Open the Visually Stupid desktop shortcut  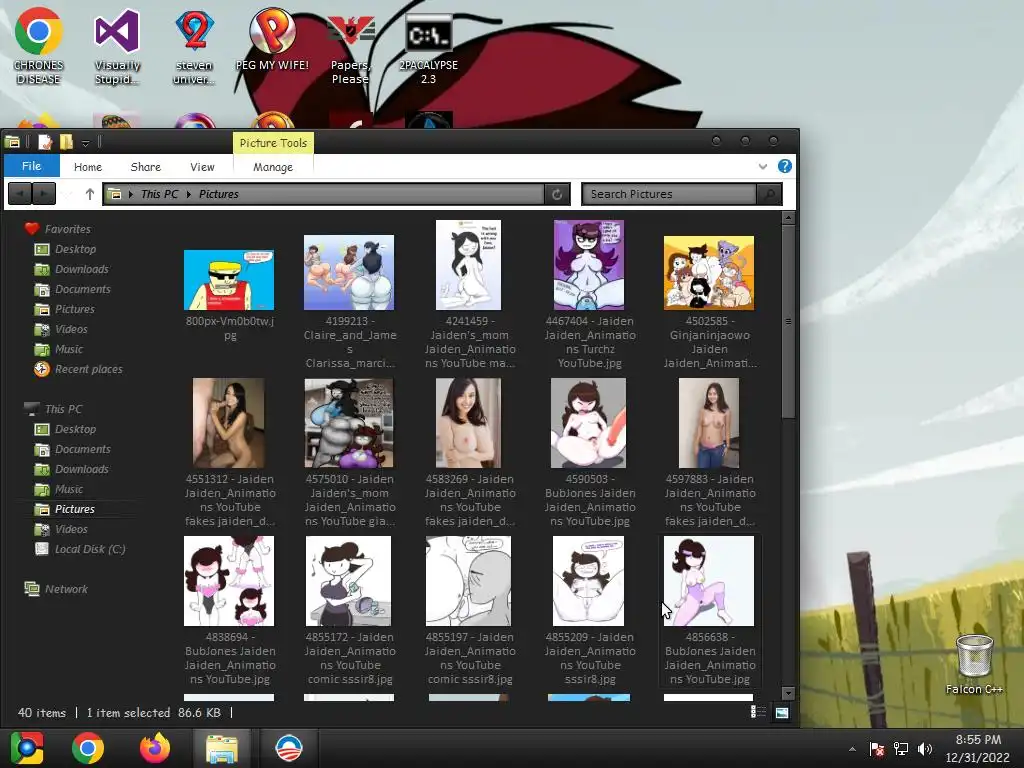[x=117, y=46]
